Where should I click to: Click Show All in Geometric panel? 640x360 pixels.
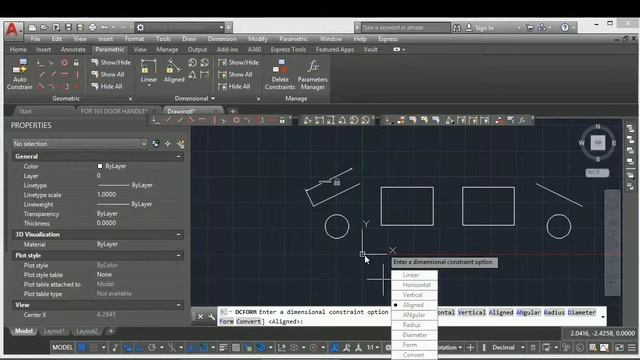pos(108,74)
